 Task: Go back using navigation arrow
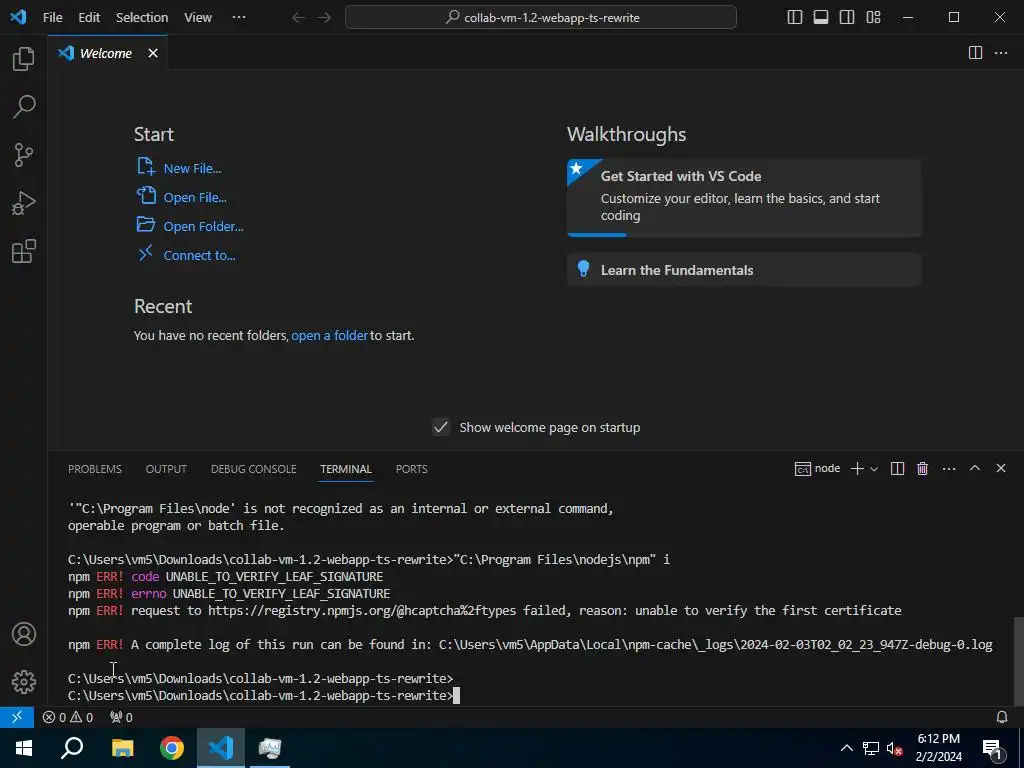pos(298,18)
